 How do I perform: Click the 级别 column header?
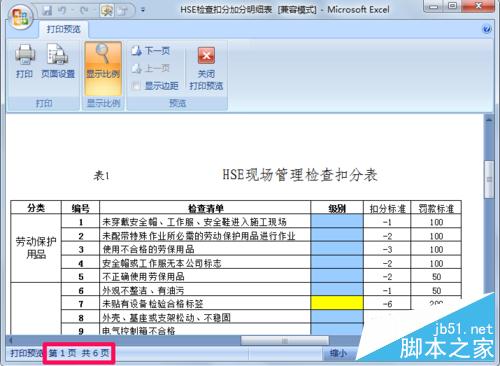click(337, 208)
